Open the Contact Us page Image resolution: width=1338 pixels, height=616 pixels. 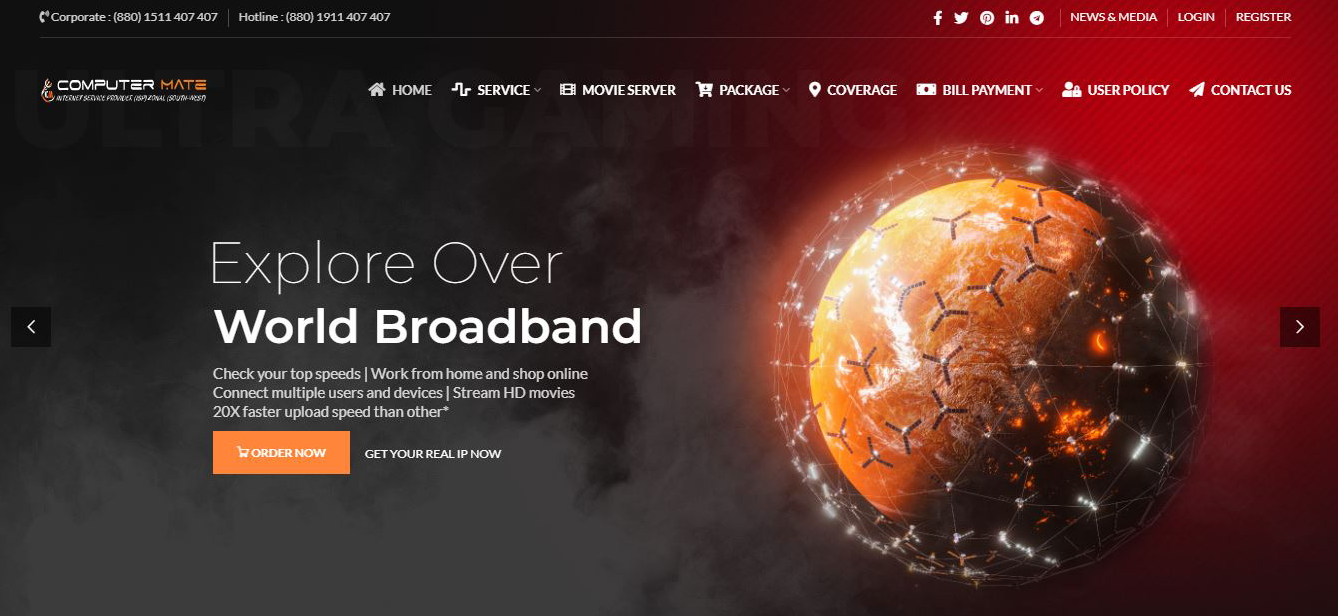click(1240, 90)
